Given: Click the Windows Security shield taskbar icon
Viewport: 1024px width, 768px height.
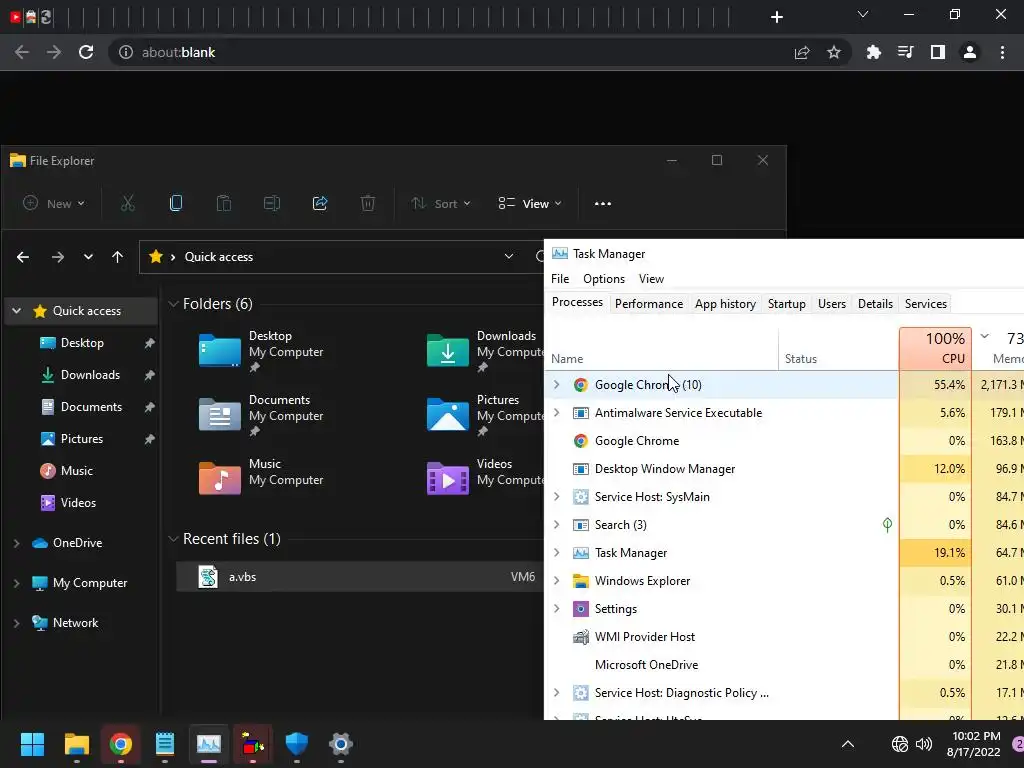Looking at the screenshot, I should pyautogui.click(x=296, y=744).
